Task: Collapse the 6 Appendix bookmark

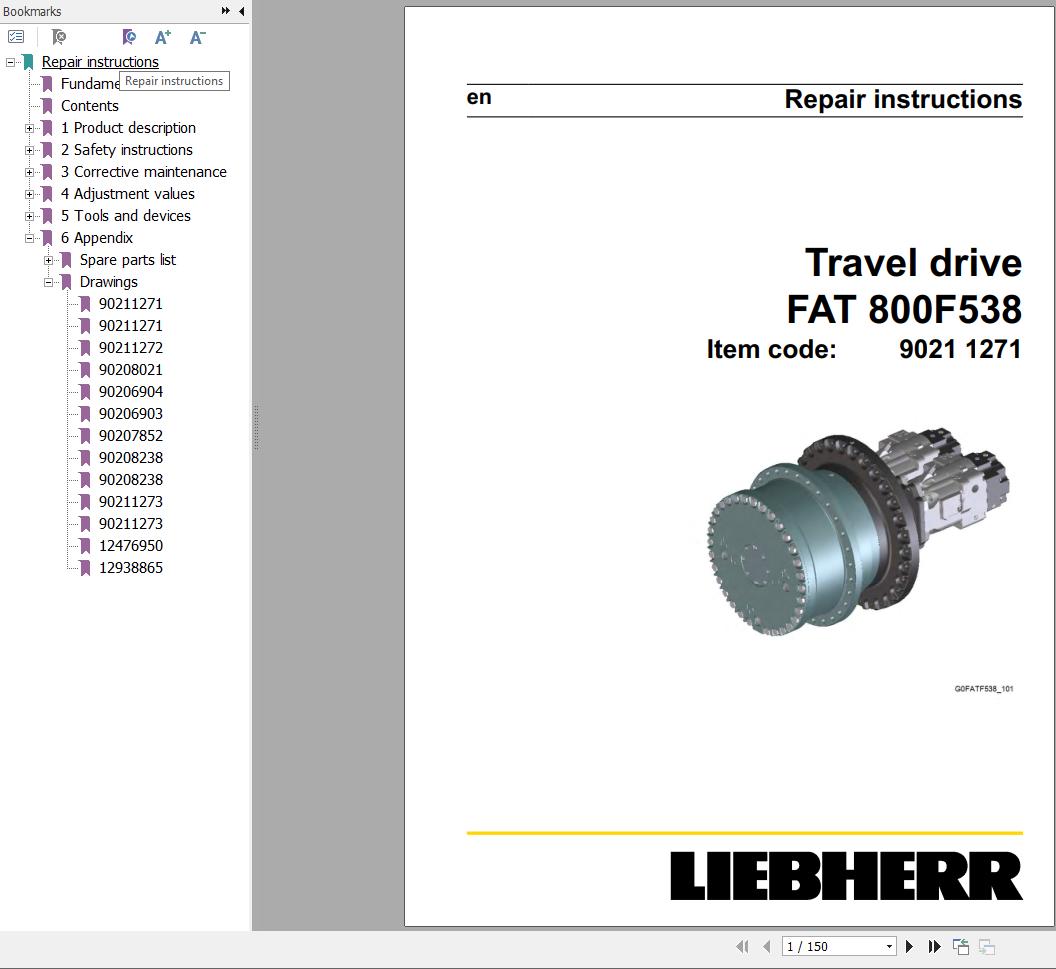Action: click(29, 238)
